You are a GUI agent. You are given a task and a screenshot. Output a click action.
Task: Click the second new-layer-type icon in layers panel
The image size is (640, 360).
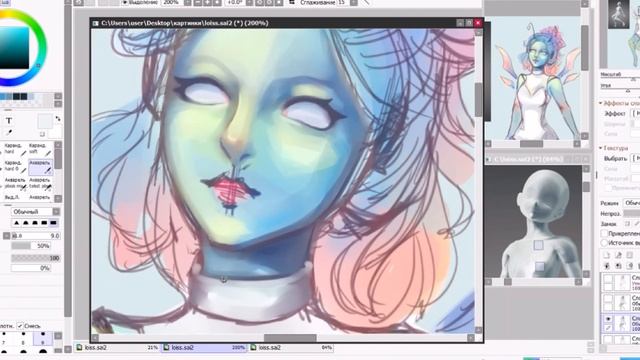tap(618, 256)
